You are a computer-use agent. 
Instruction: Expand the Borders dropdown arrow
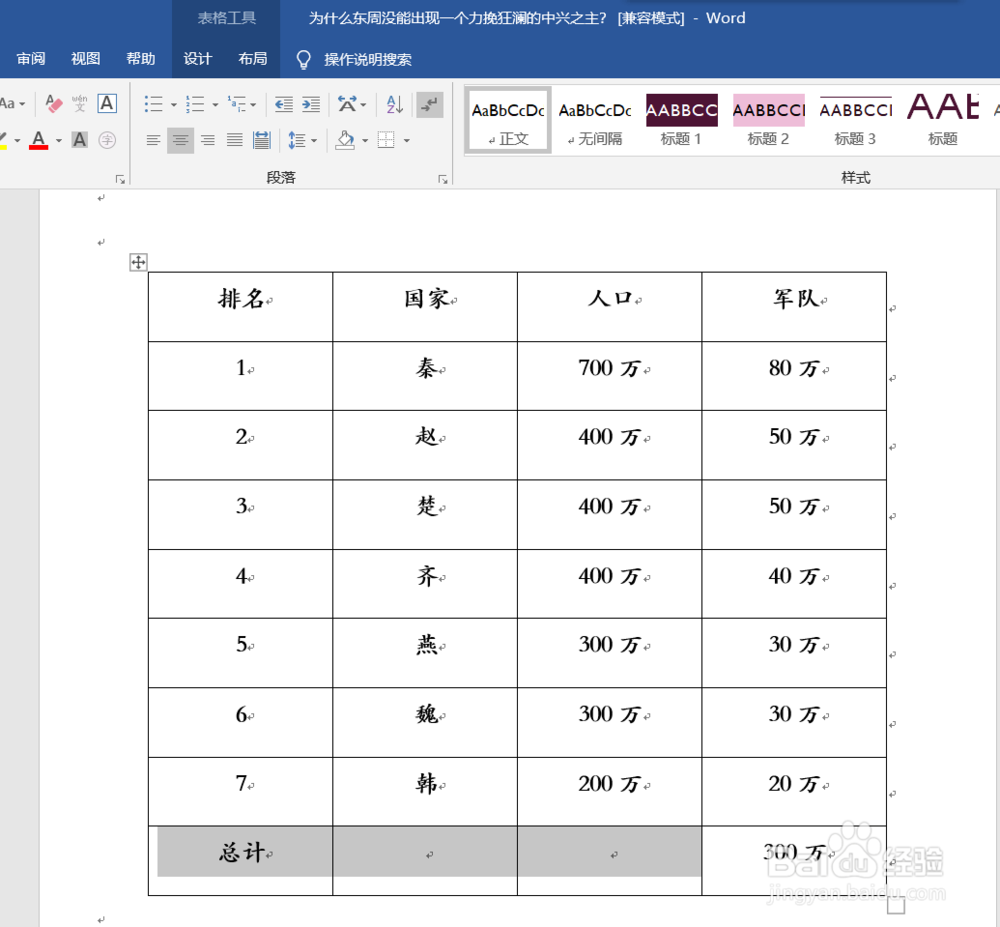406,140
